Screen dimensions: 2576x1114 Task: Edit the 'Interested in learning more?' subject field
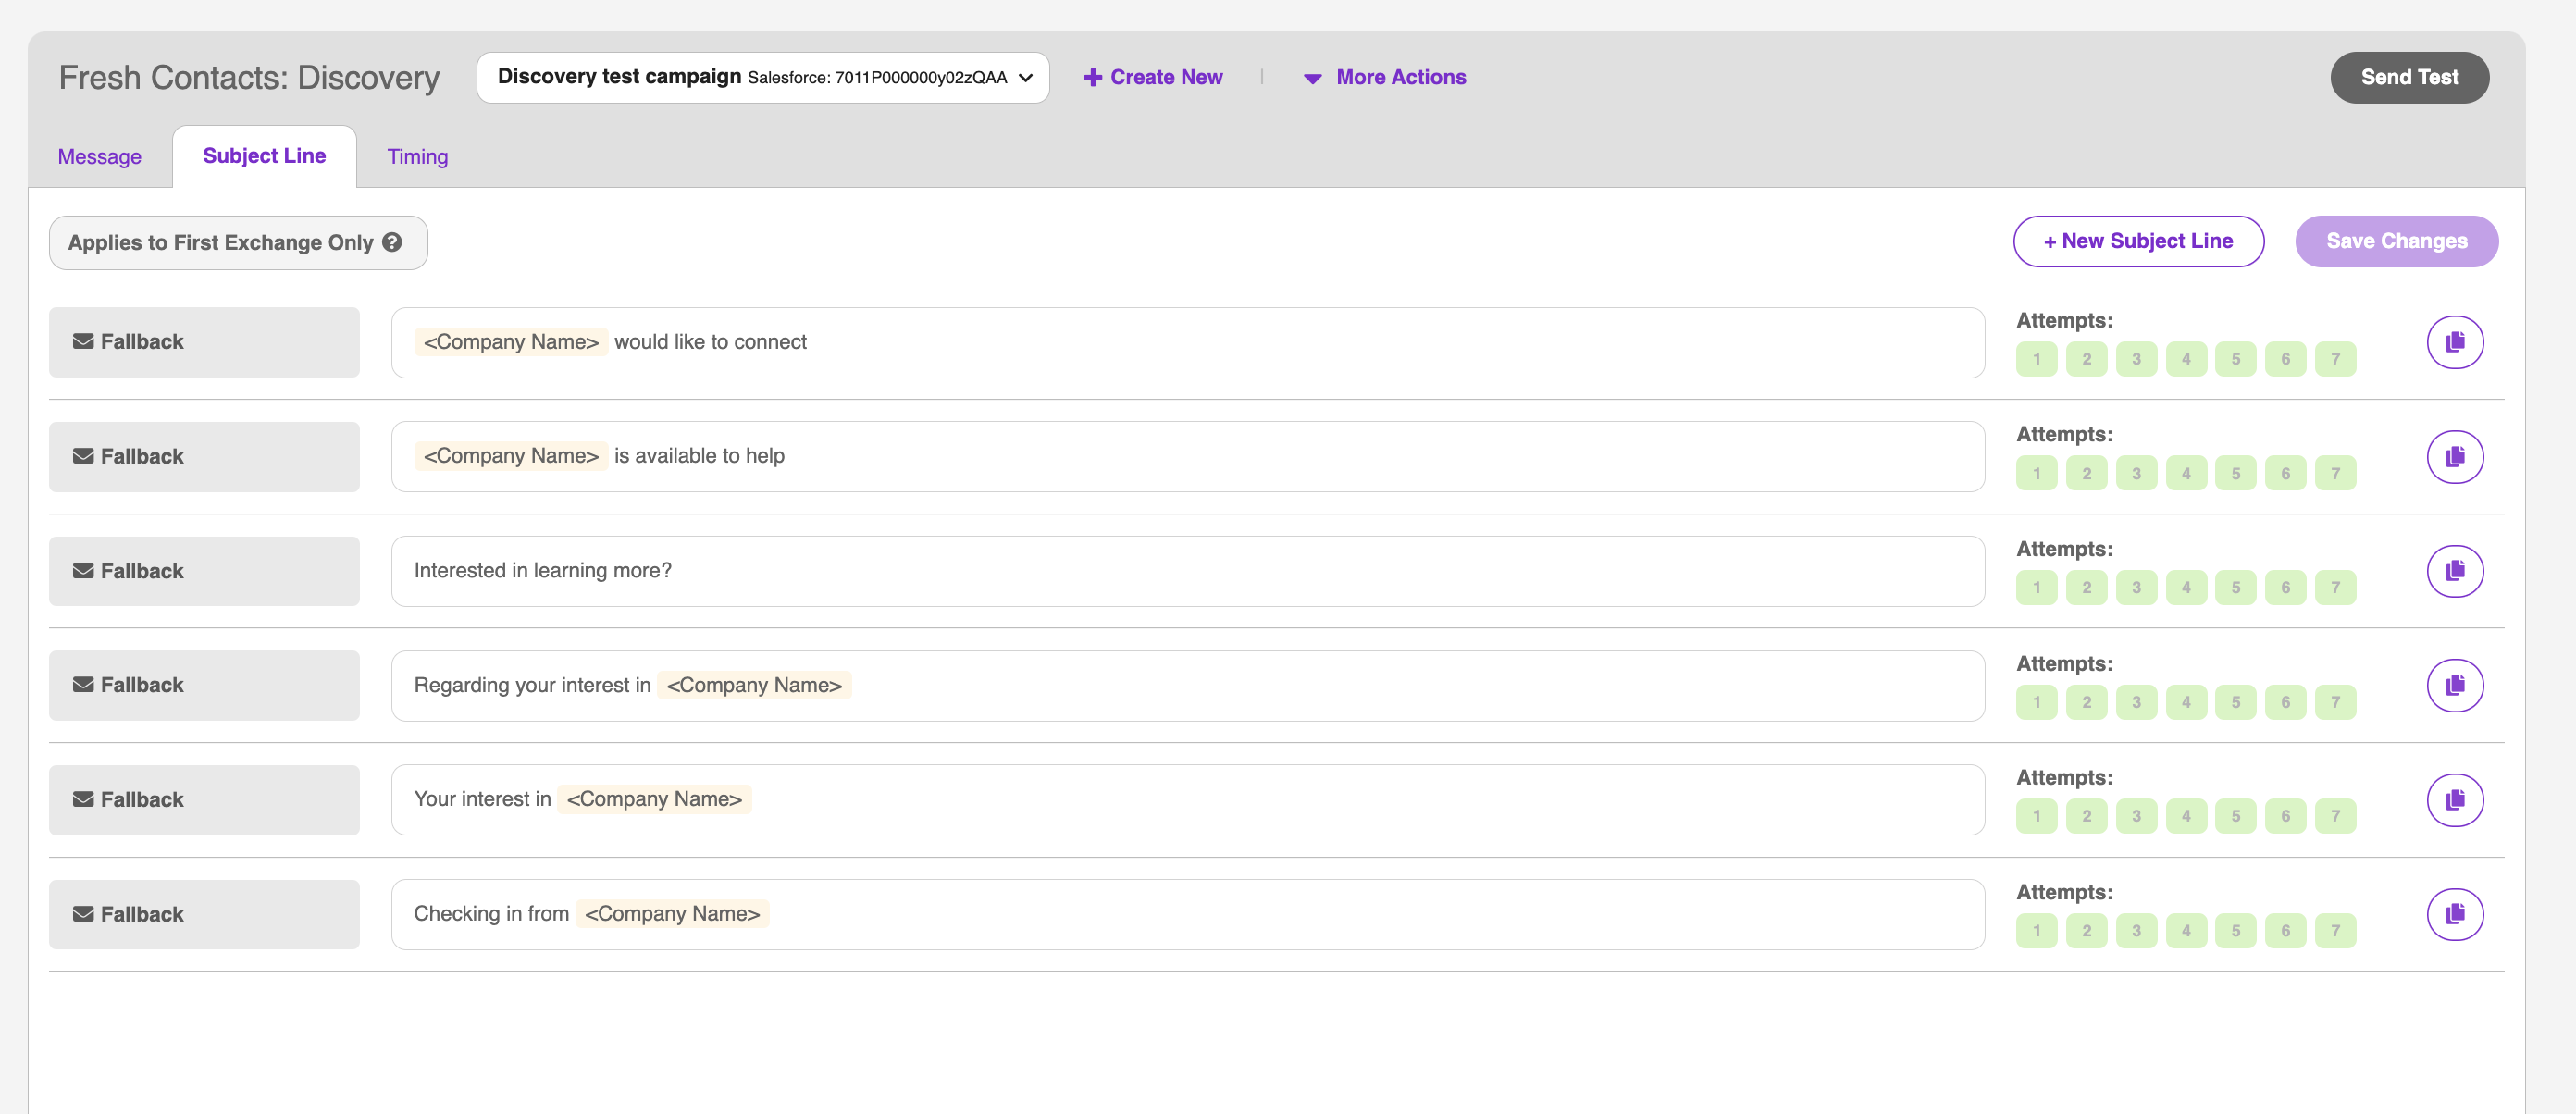pyautogui.click(x=1187, y=571)
